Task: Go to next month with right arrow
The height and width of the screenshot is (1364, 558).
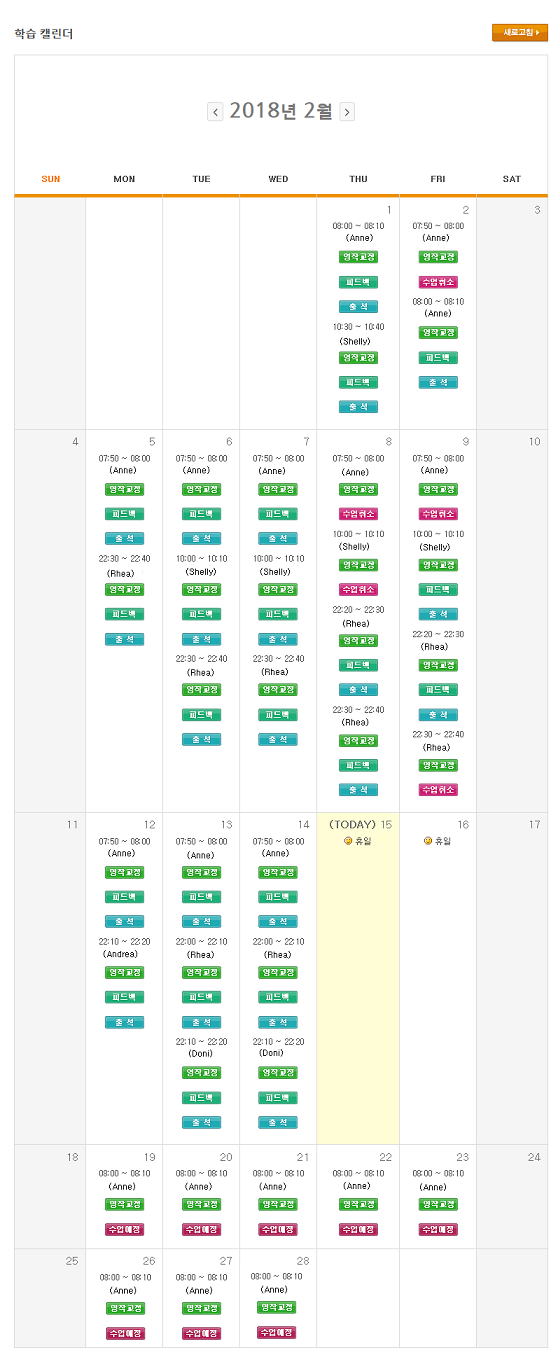Action: tap(347, 112)
